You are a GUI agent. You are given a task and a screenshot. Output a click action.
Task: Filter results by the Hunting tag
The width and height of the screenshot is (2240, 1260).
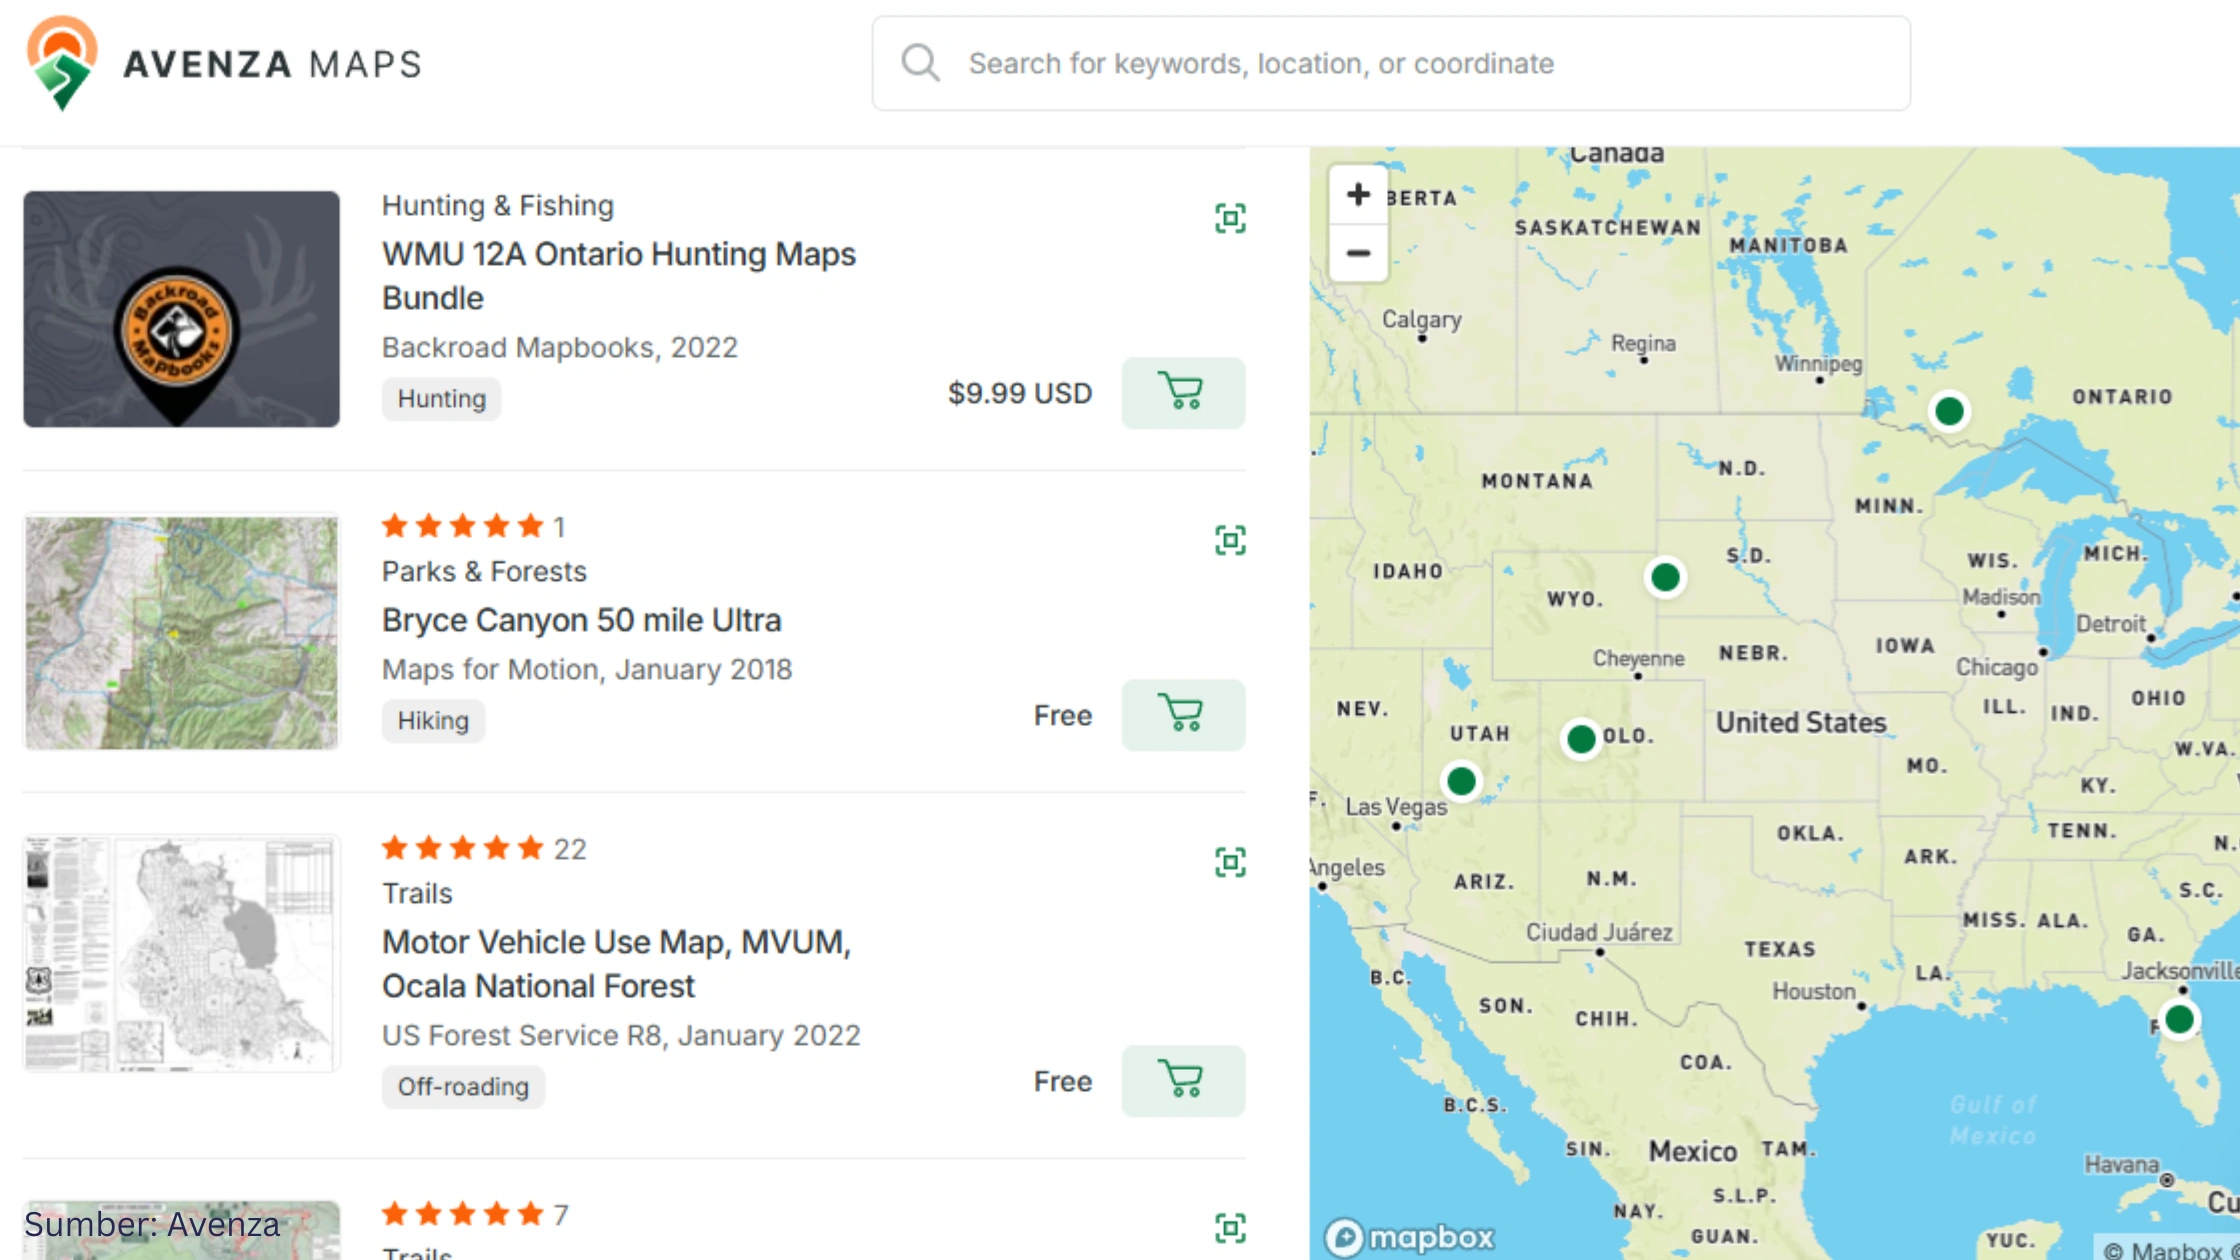point(440,398)
